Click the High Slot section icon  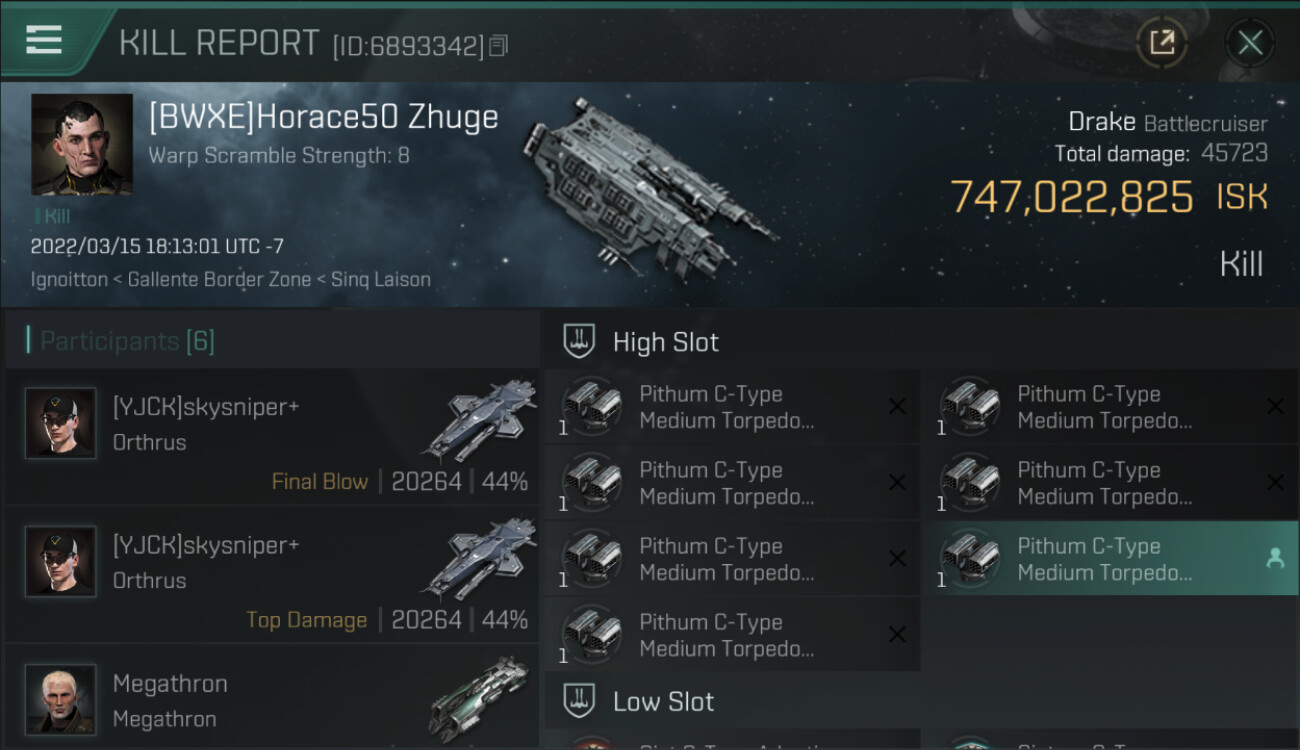580,341
